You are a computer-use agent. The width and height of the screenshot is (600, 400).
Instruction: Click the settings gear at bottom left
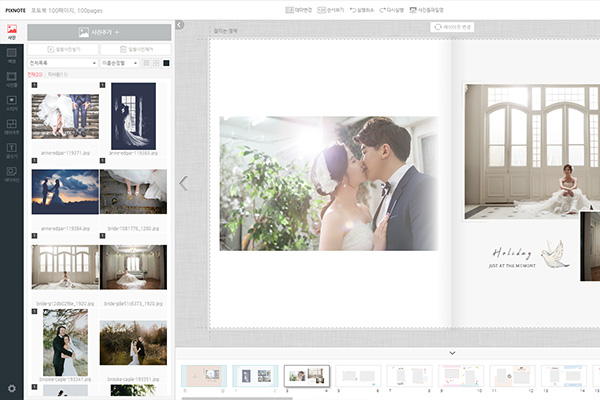pyautogui.click(x=12, y=388)
